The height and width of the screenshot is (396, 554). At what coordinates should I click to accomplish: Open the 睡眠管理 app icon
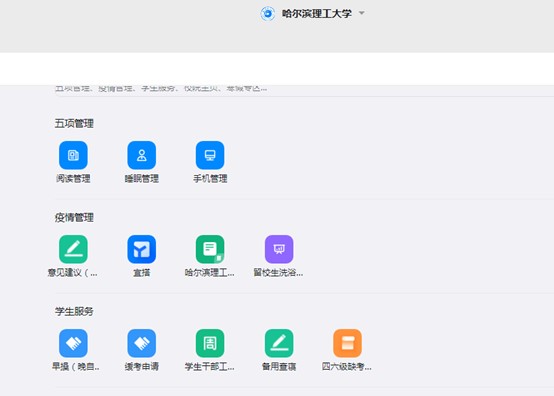142,155
